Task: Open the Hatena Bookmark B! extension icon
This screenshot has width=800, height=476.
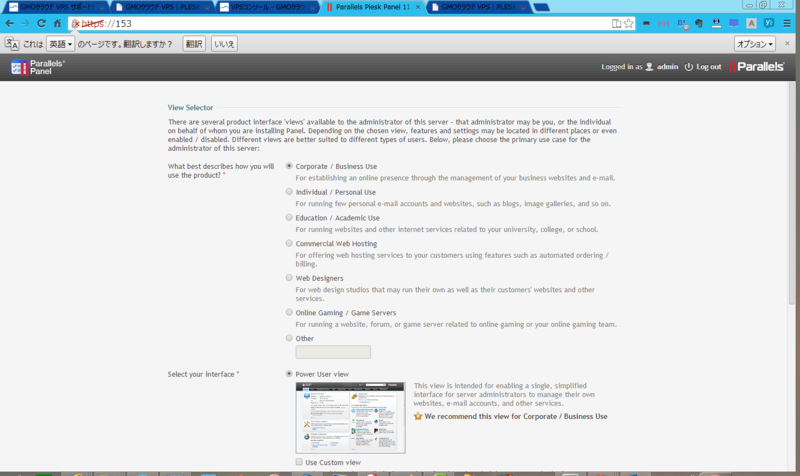Action: point(682,23)
